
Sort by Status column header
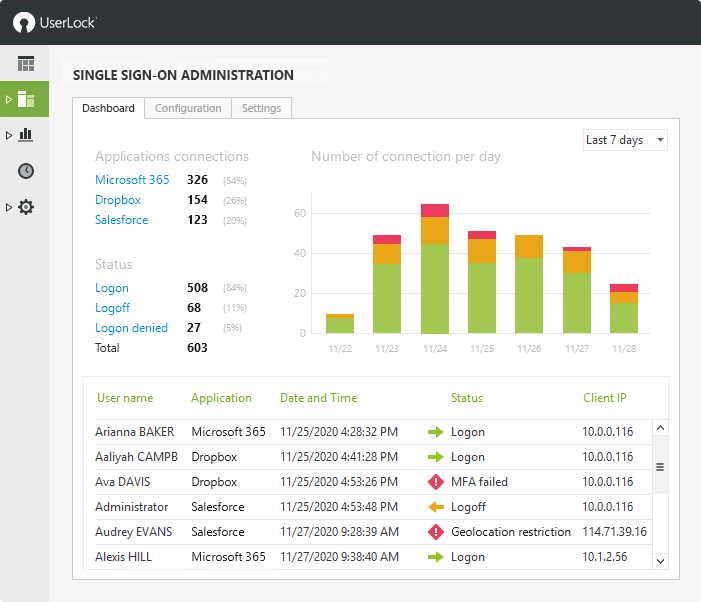[467, 398]
